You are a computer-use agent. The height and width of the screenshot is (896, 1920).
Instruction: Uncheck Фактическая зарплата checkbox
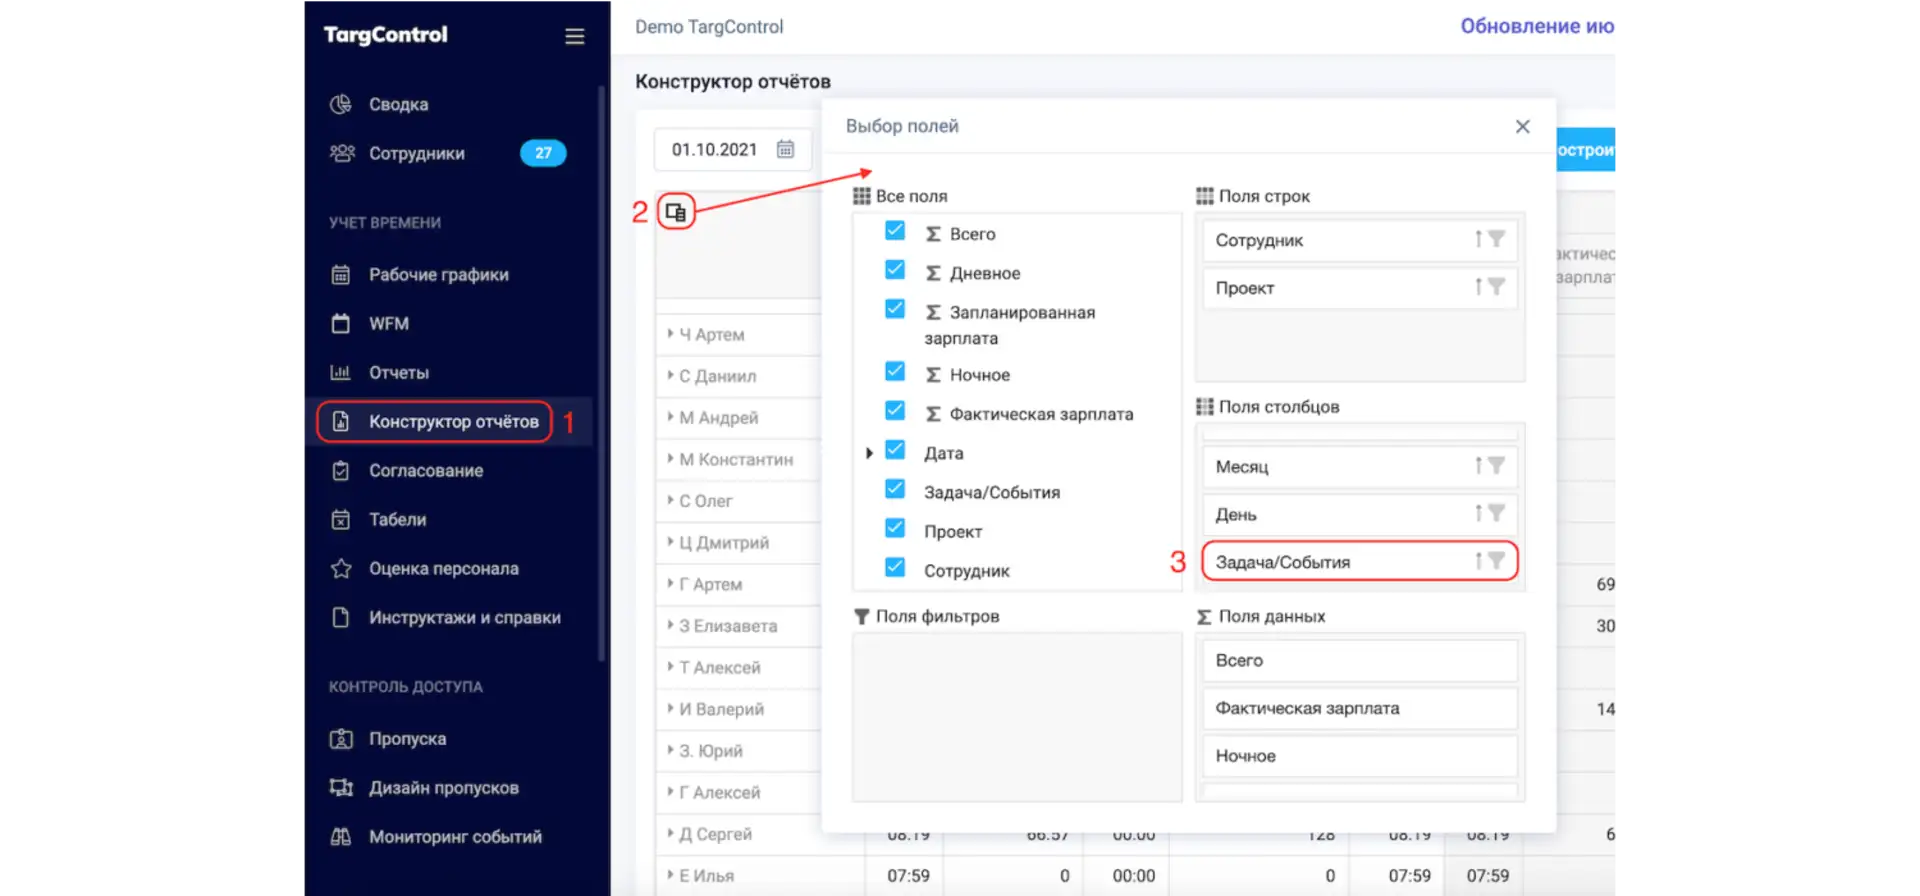(895, 411)
